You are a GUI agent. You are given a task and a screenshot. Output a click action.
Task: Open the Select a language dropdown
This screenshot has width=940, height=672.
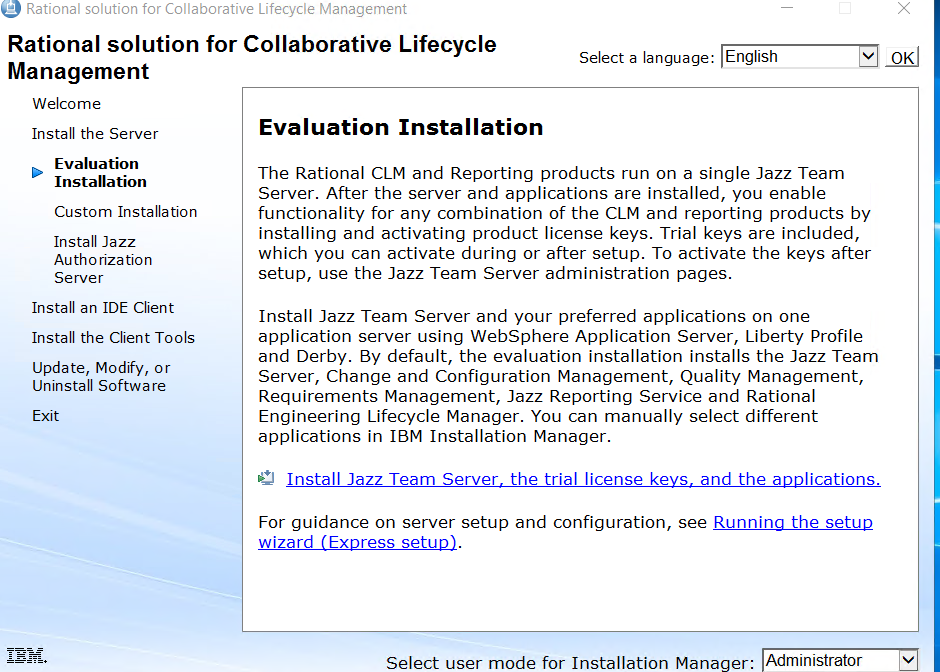(868, 57)
